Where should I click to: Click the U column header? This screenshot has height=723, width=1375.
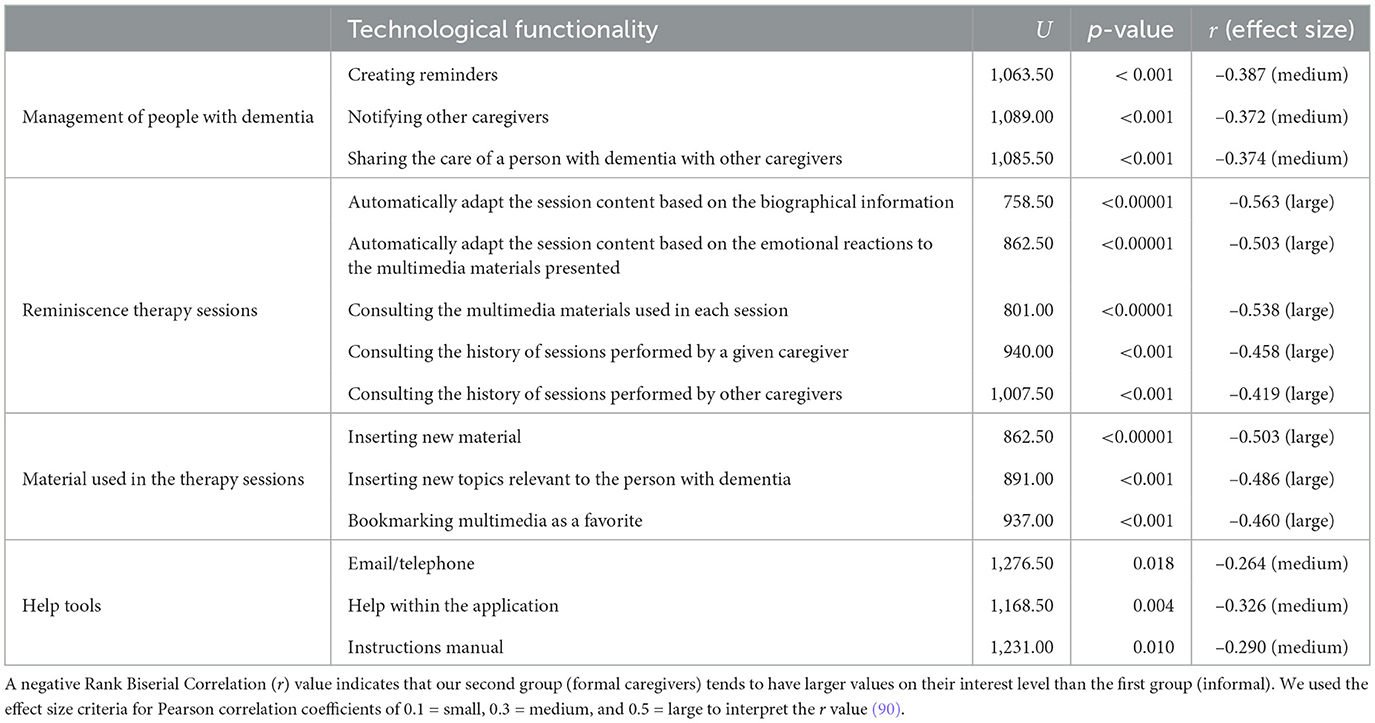[1043, 30]
